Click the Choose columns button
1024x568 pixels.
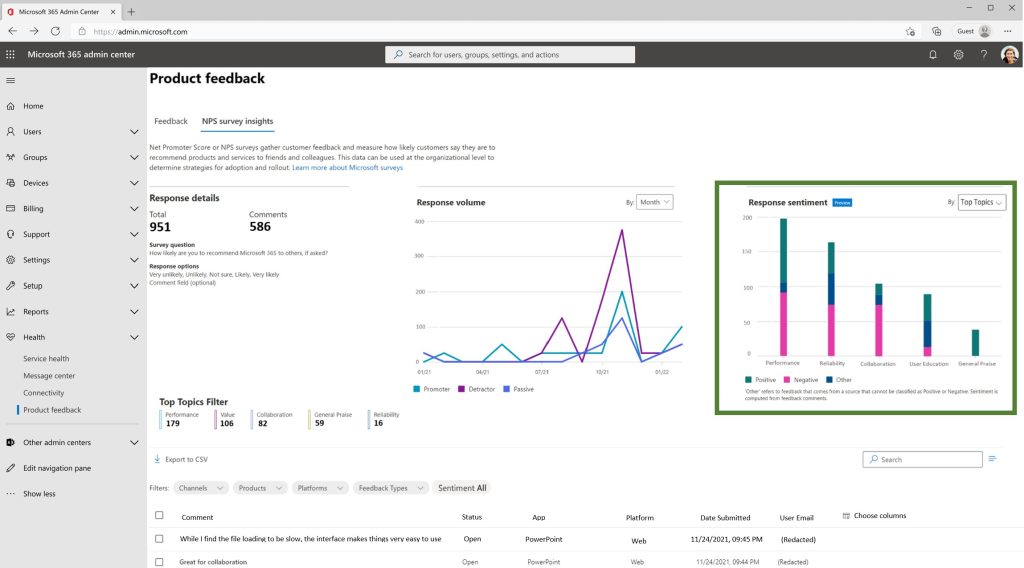pos(874,516)
